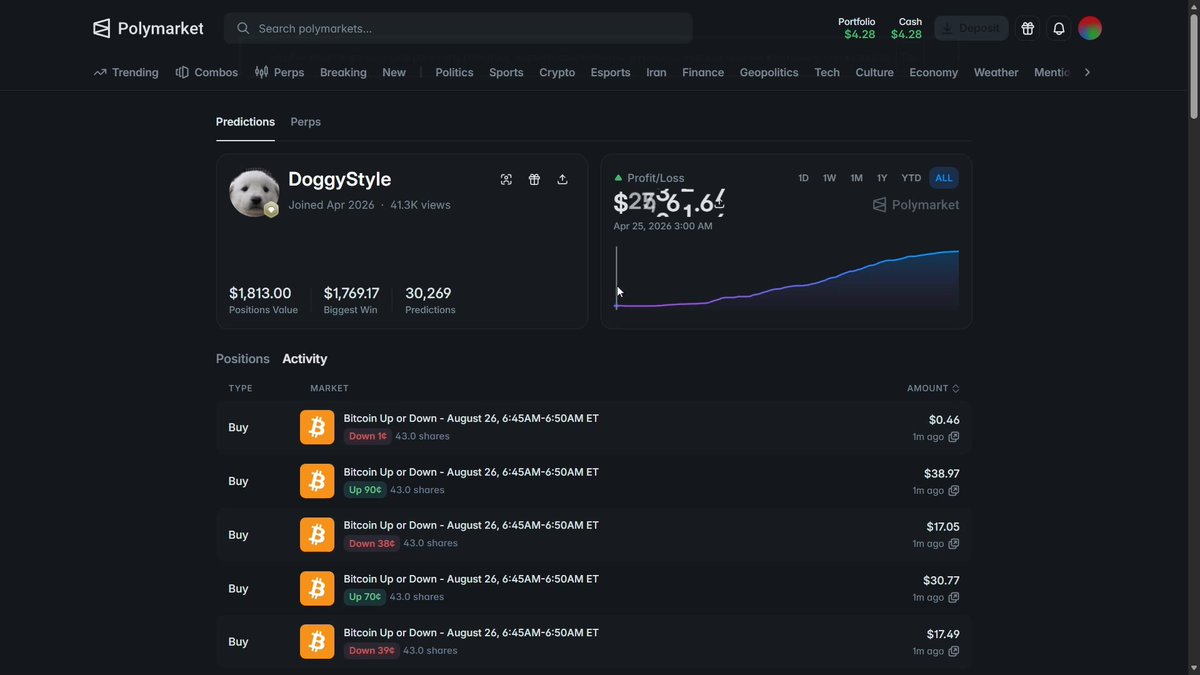Click the Bitcoin icon in the $17.49 row
Viewport: 1200px width, 675px height.
click(317, 642)
